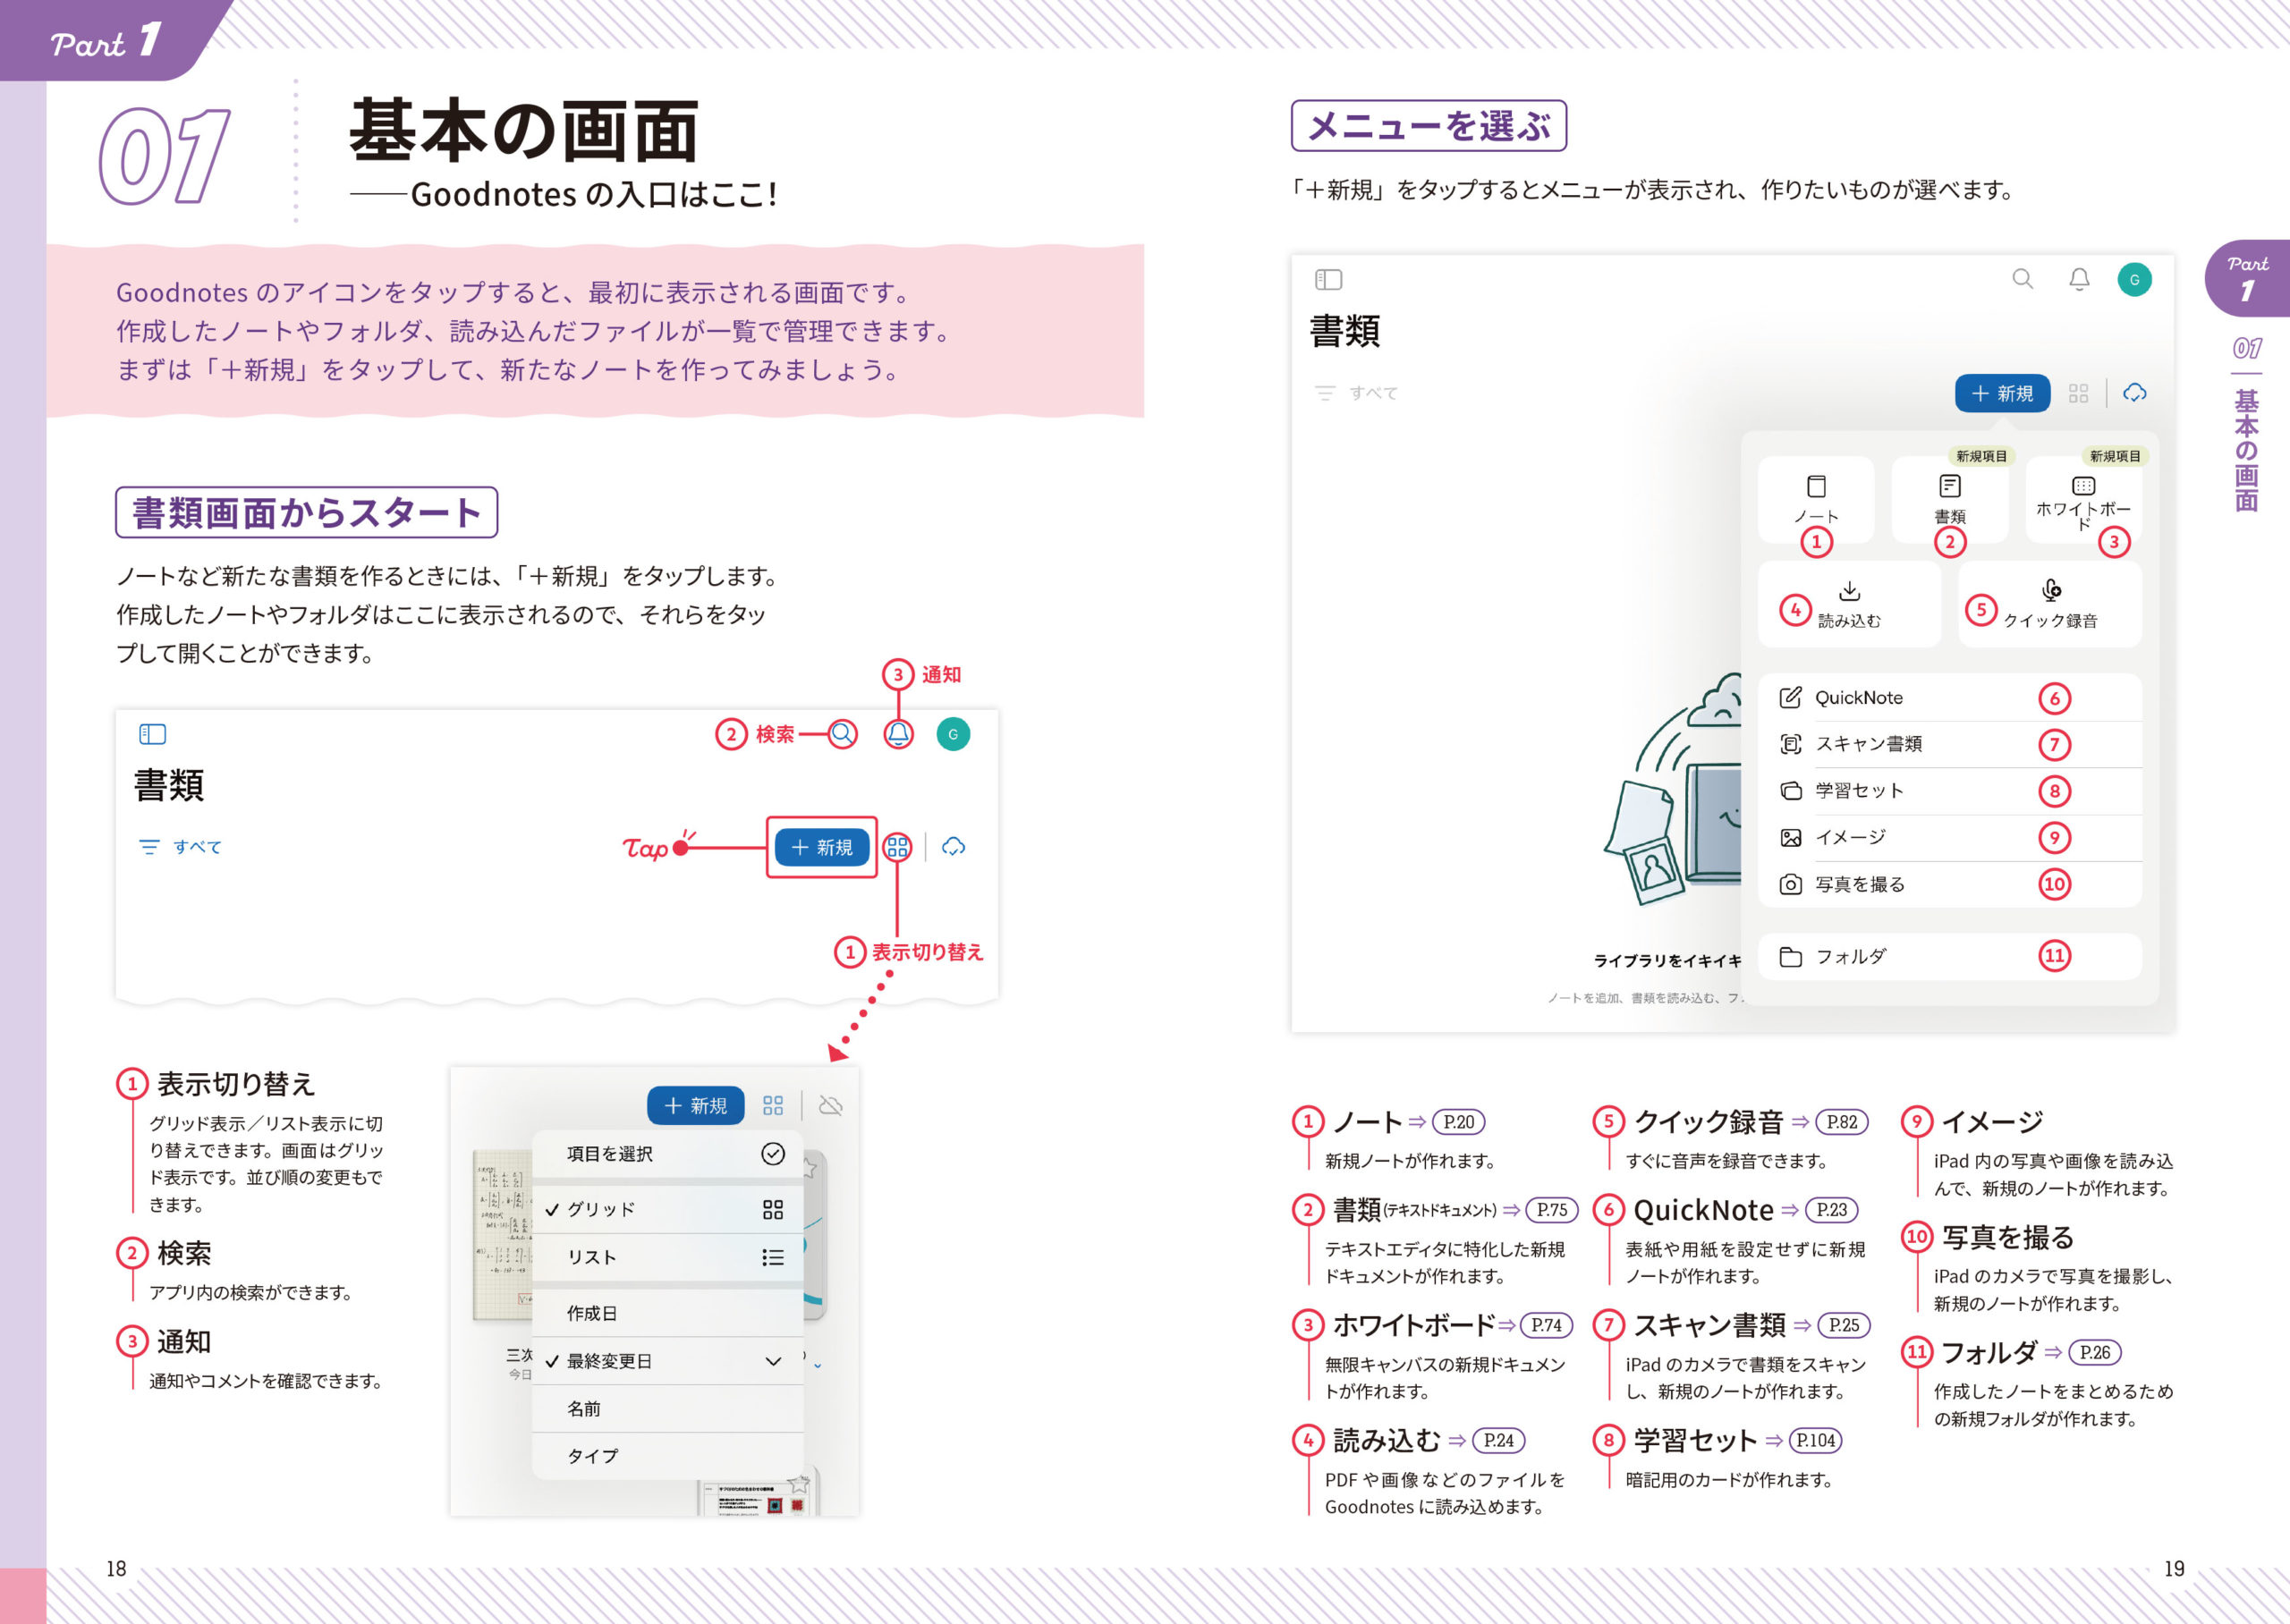Open the graph-paper notebook thumbnail
This screenshot has width=2290, height=1624.
coord(502,1234)
